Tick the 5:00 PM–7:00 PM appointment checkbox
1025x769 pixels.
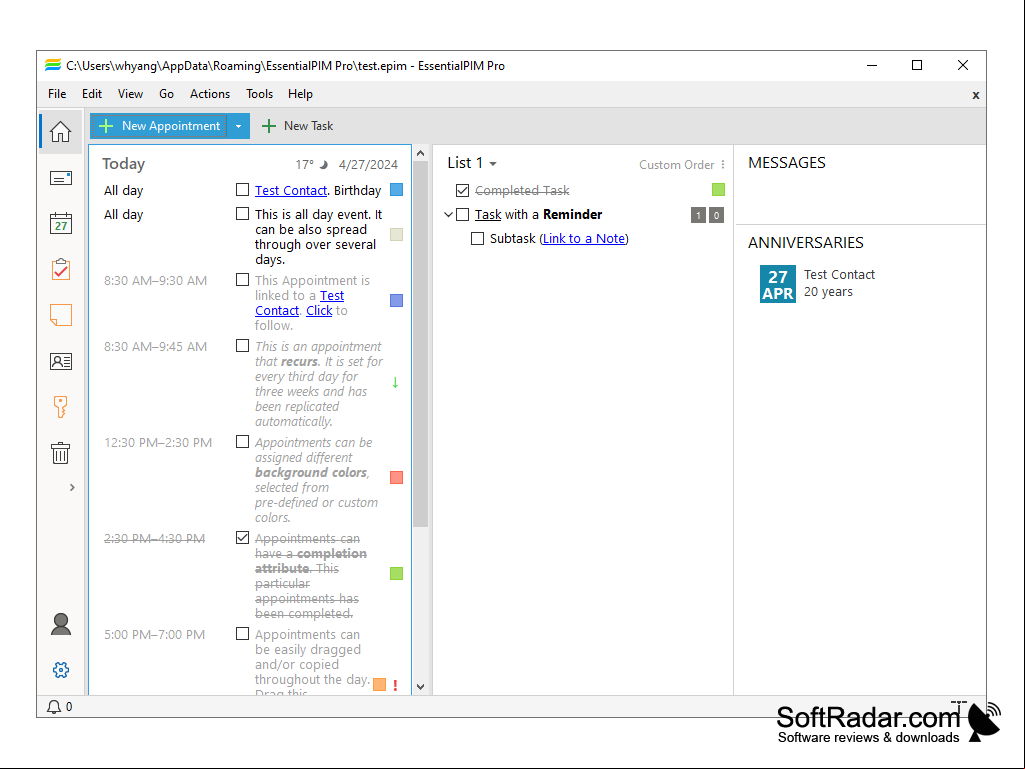[243, 634]
